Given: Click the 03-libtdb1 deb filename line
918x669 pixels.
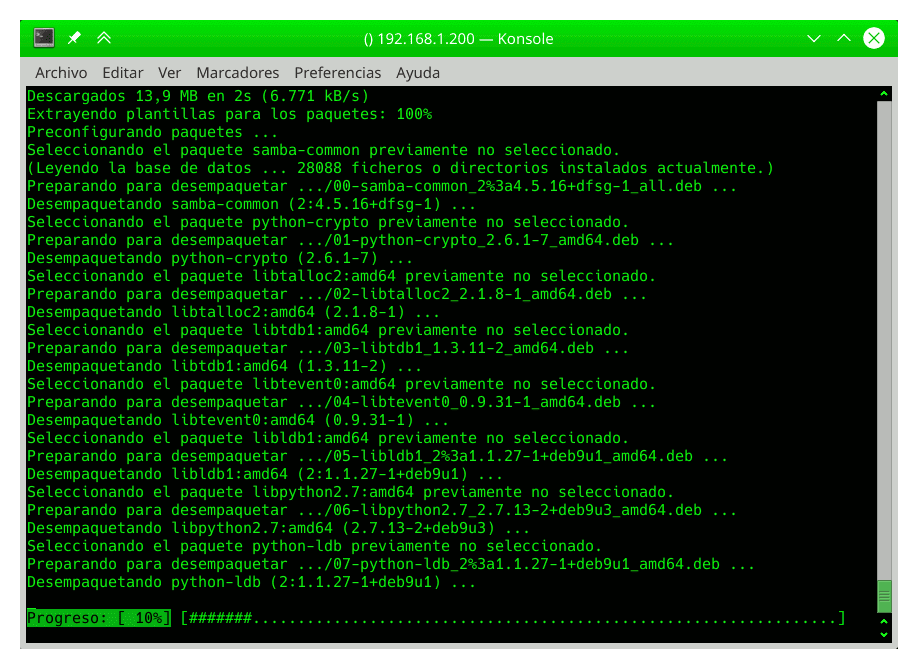Looking at the screenshot, I should (328, 348).
